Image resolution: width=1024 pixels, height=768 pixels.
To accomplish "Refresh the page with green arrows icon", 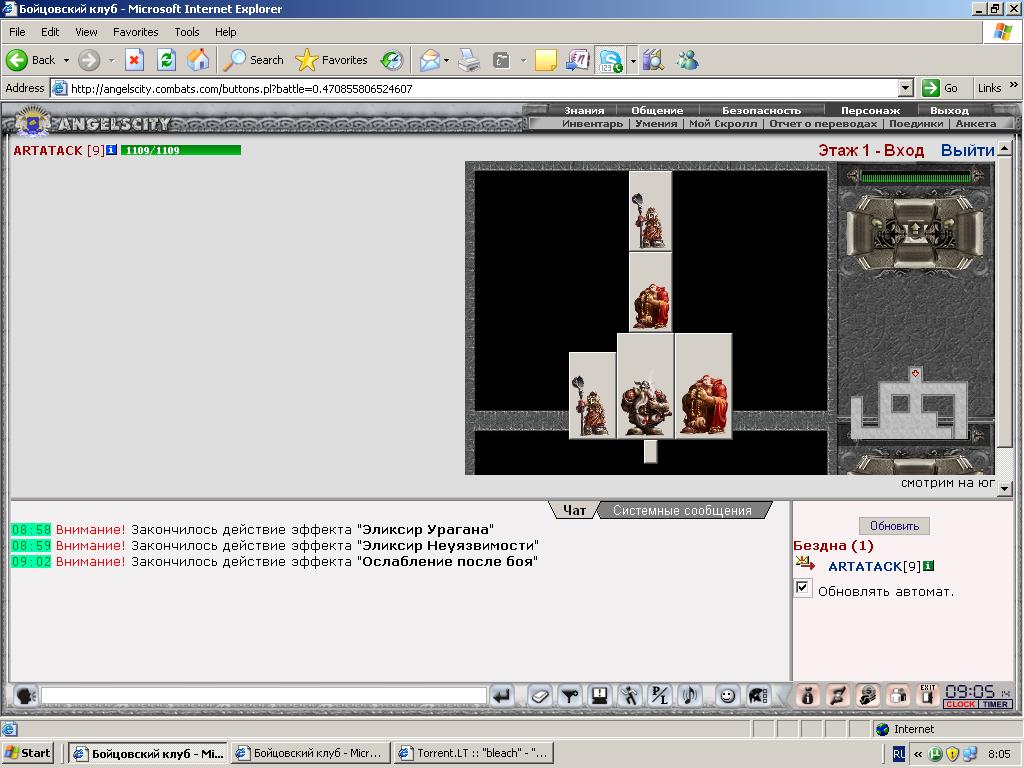I will 167,60.
